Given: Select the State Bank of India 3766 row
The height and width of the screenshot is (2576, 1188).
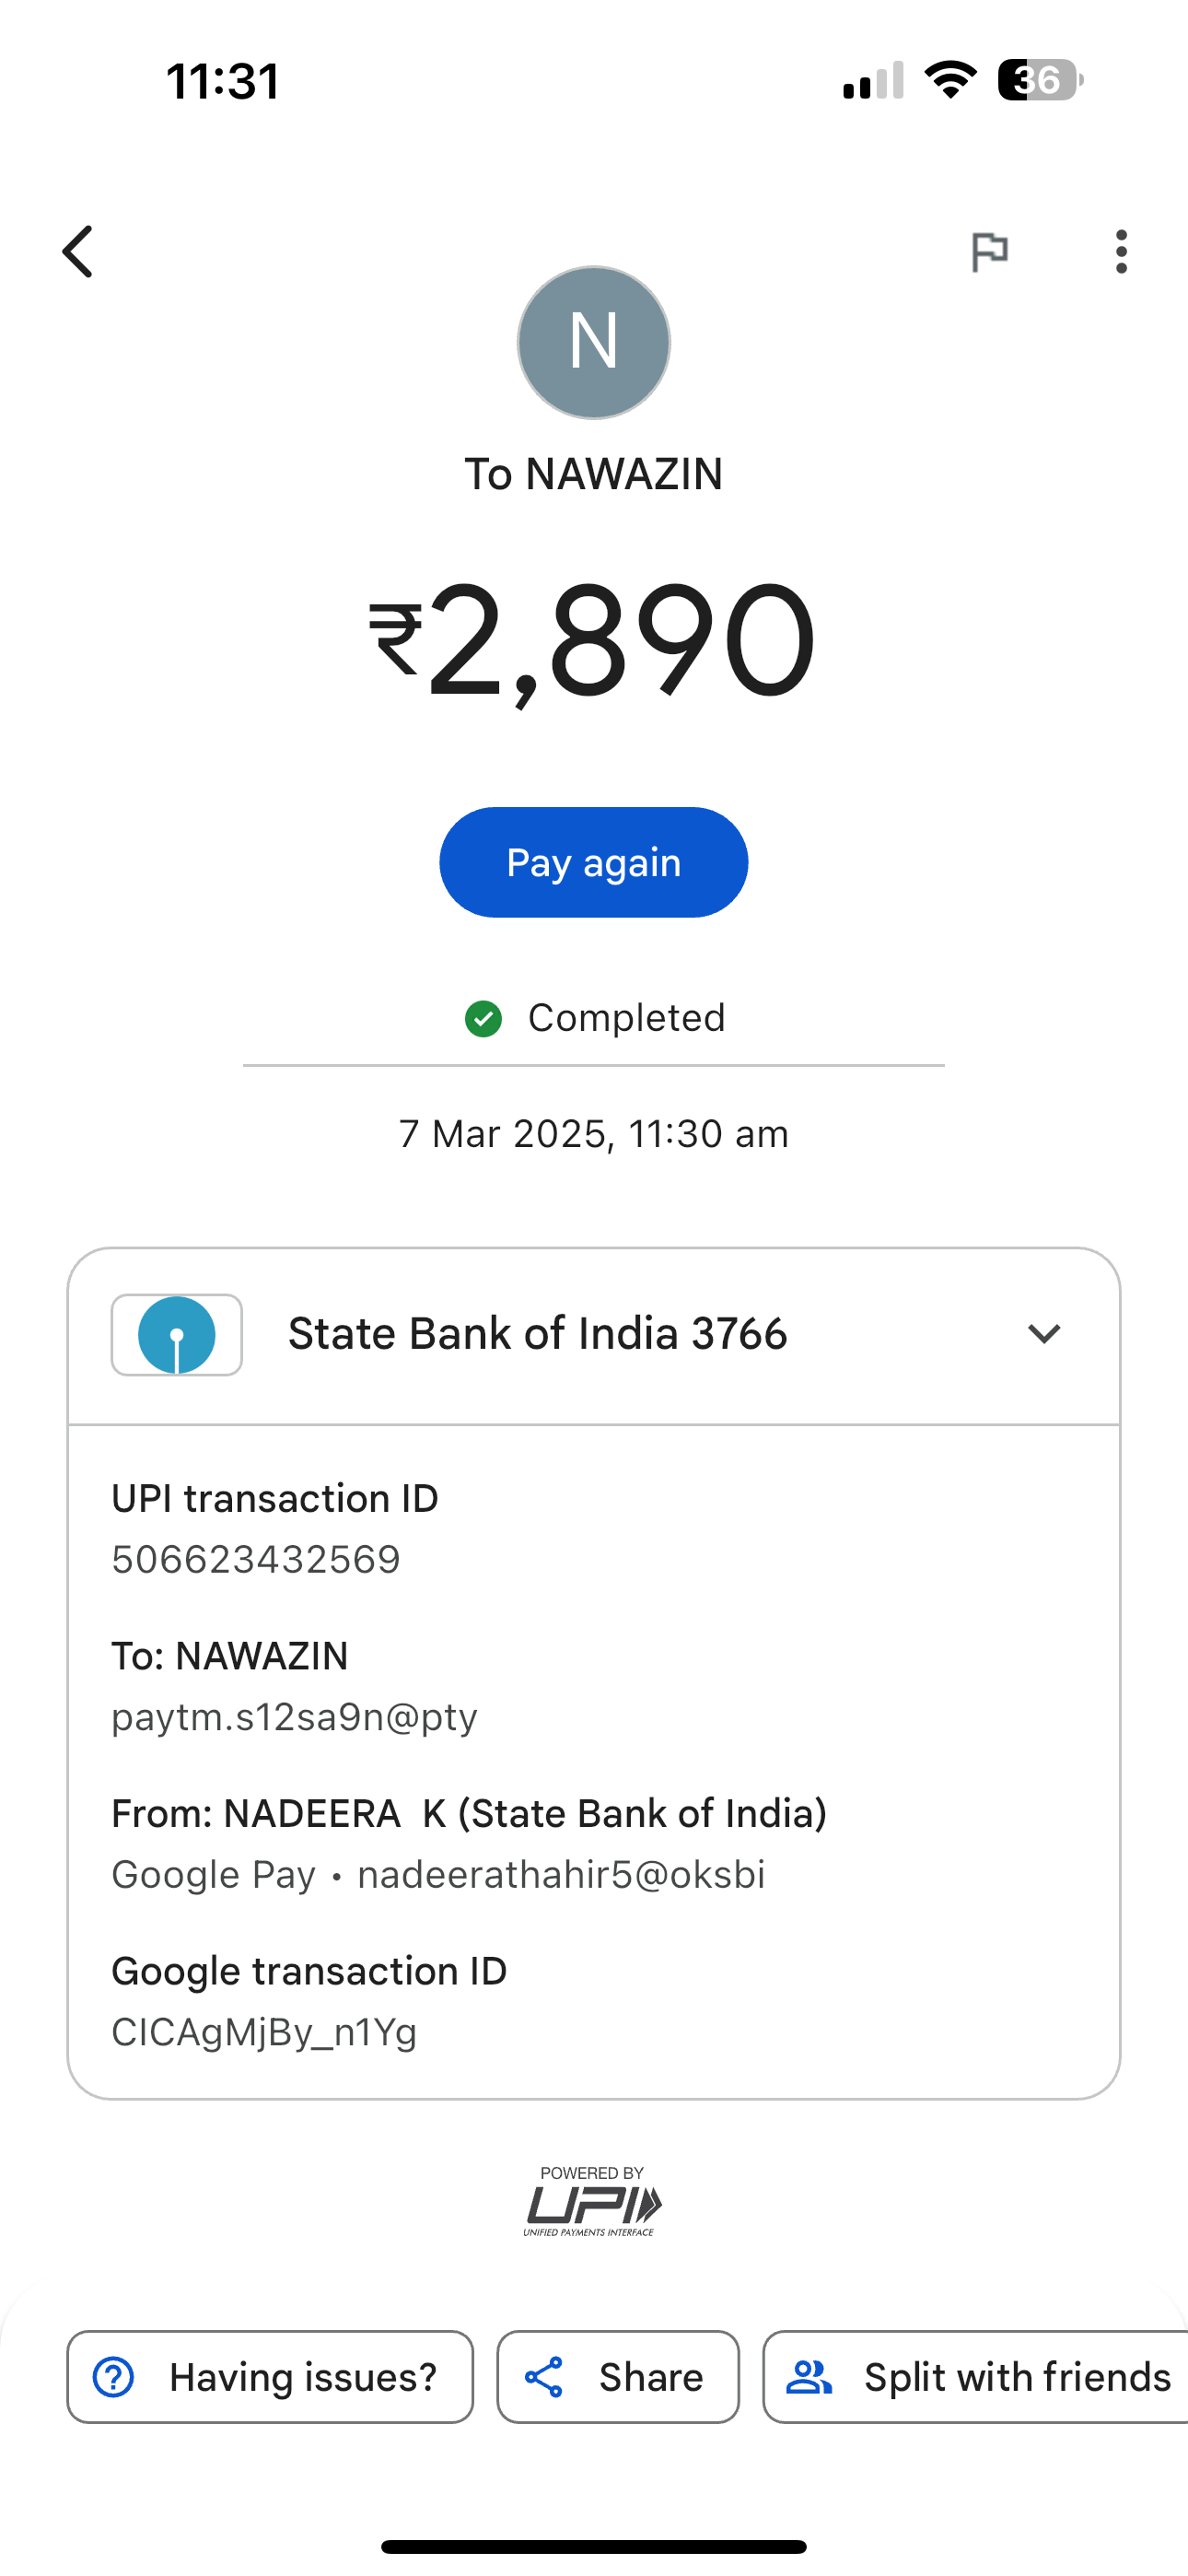Looking at the screenshot, I should [537, 1334].
